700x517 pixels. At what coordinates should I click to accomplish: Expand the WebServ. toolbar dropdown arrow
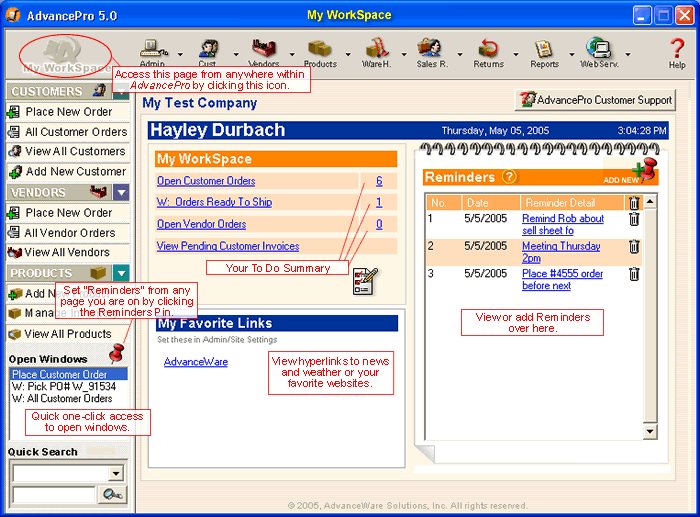(x=628, y=54)
